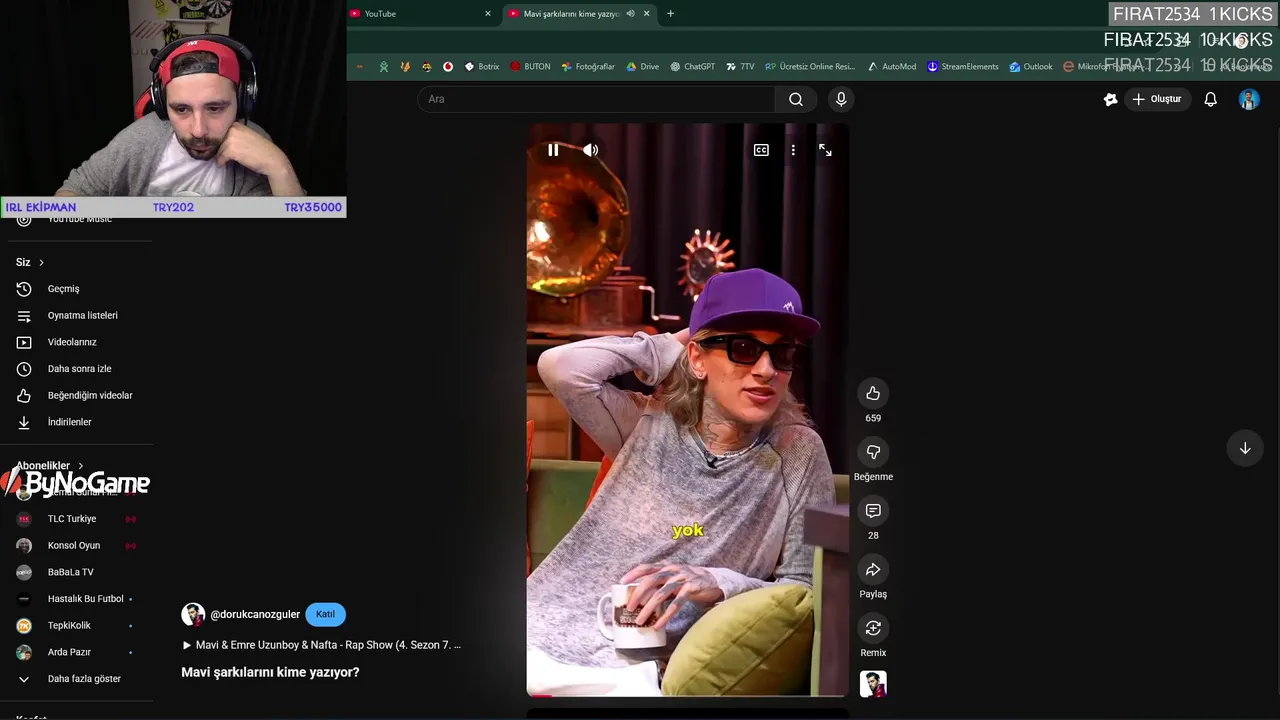Image resolution: width=1280 pixels, height=720 pixels.
Task: Open the account avatar menu
Action: [x=1249, y=99]
